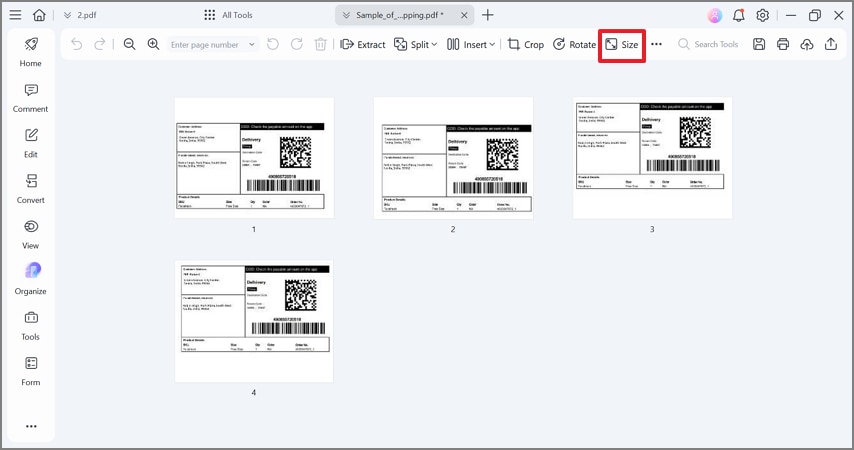The image size is (854, 450).
Task: Open notifications bell
Action: pos(739,15)
